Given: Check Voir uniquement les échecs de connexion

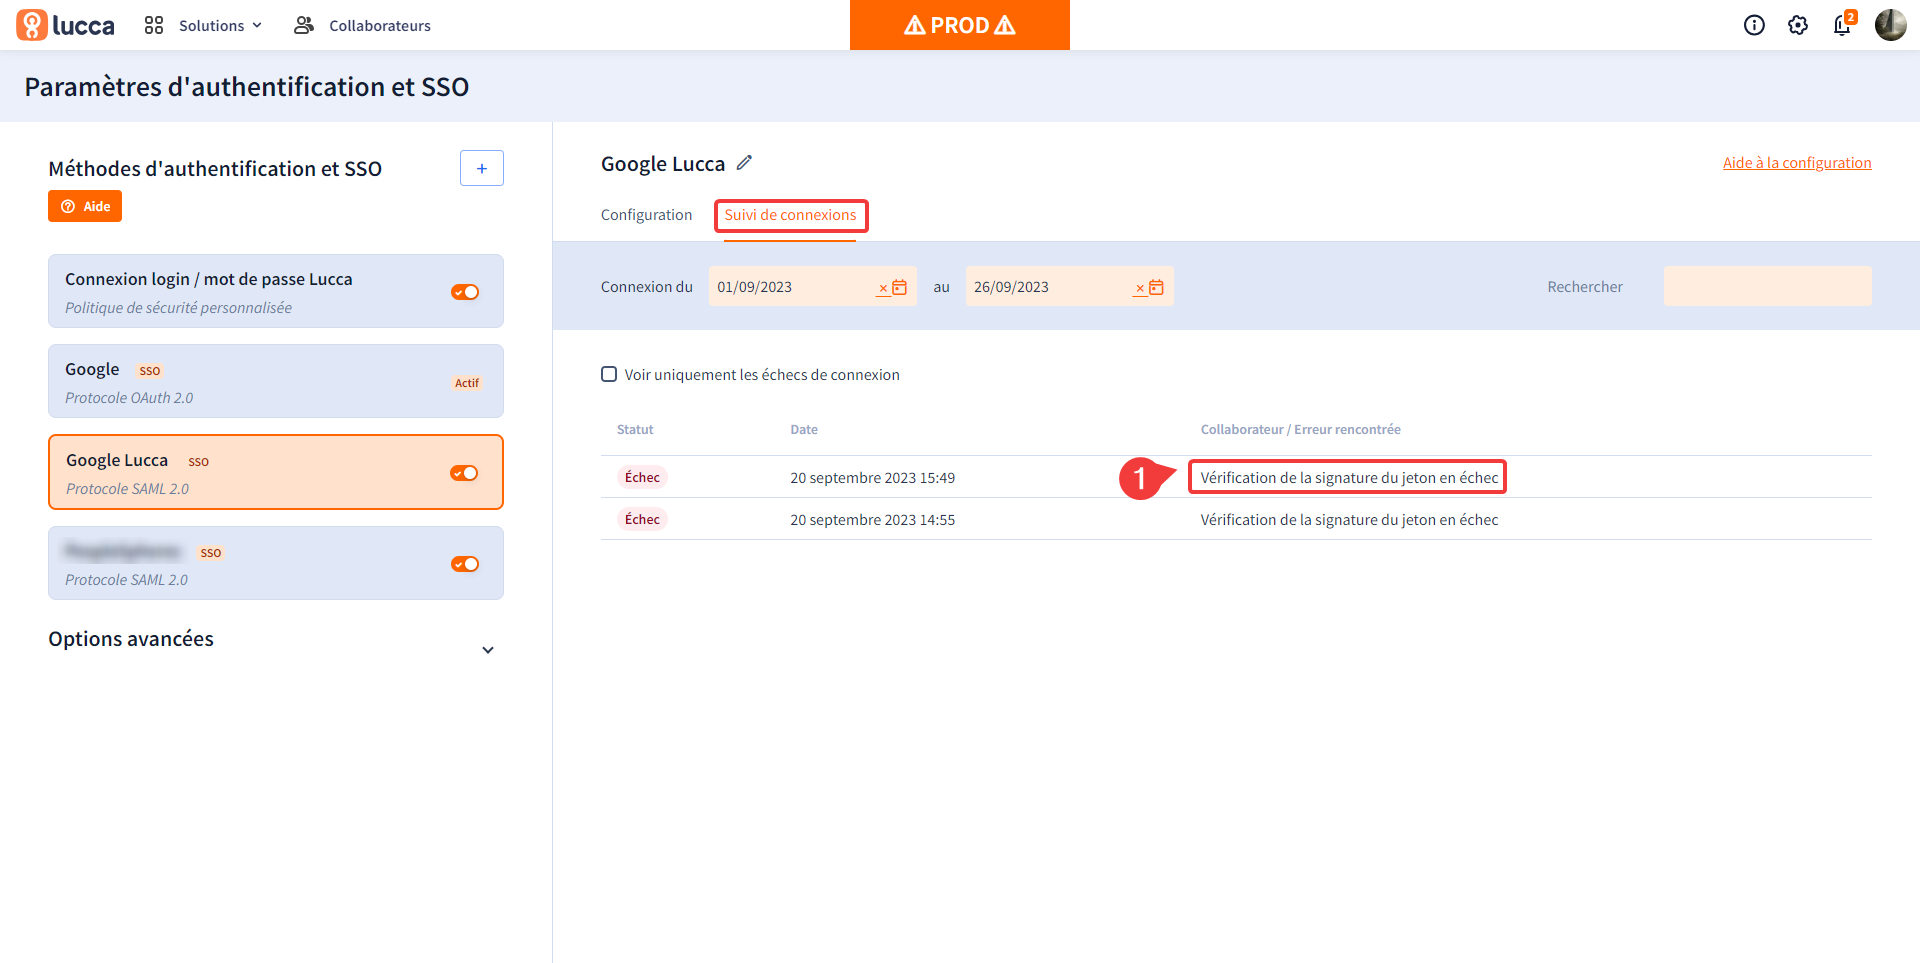Looking at the screenshot, I should [x=609, y=374].
